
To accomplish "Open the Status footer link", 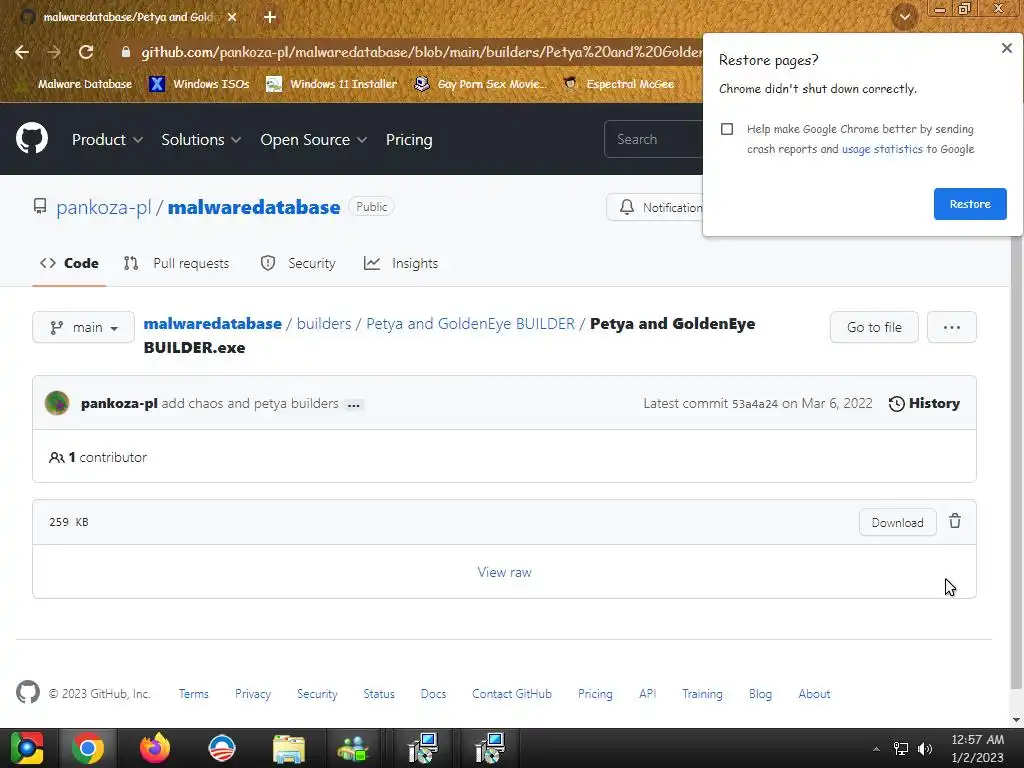I will click(379, 694).
